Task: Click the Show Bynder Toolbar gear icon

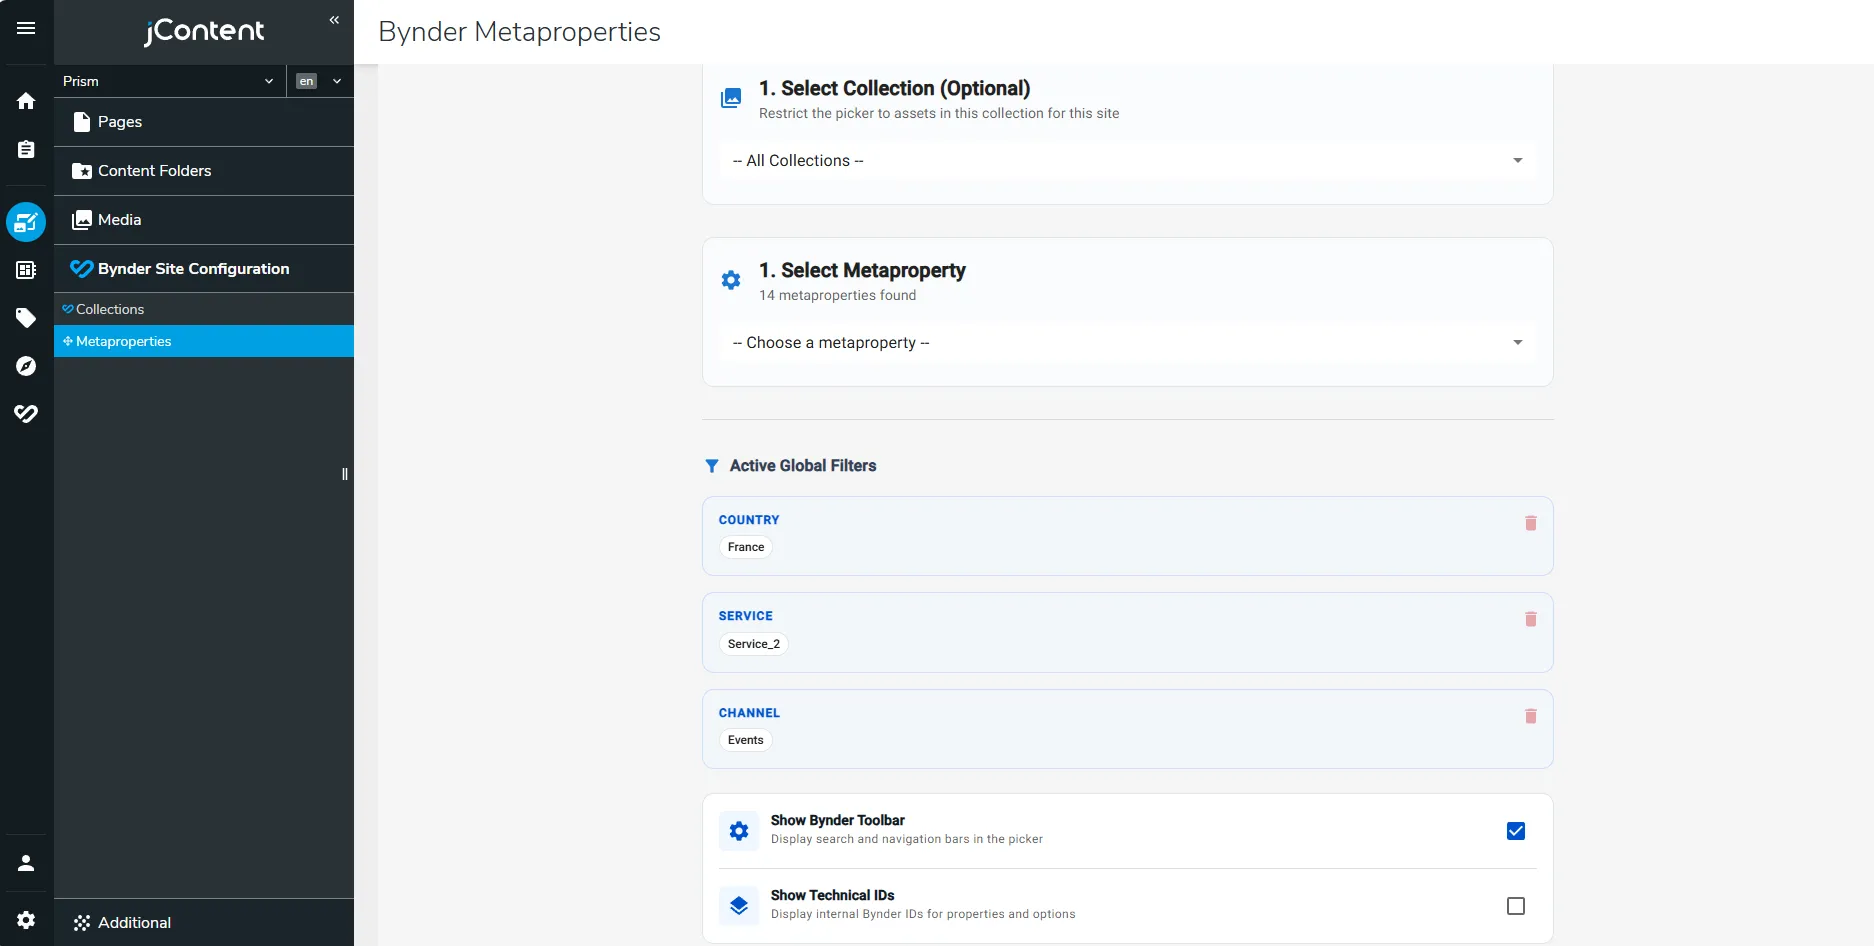Action: click(x=739, y=831)
